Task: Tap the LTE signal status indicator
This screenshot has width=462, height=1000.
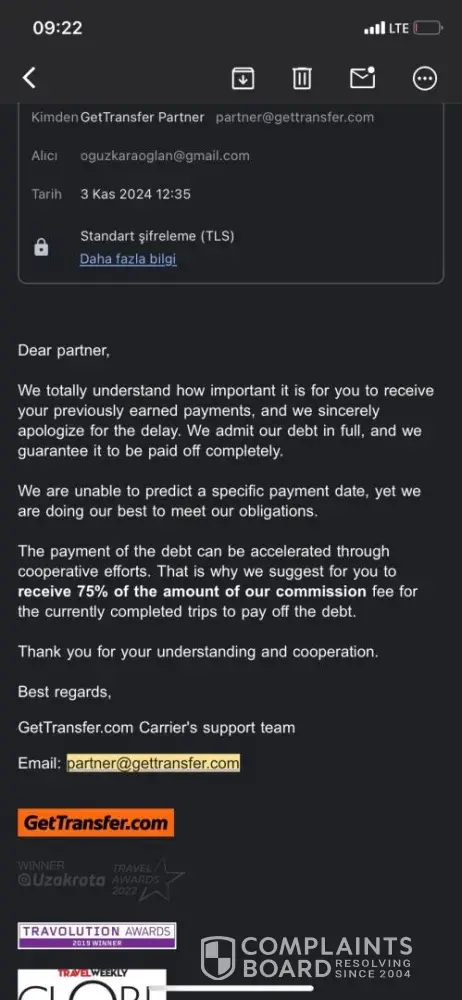Action: (x=386, y=28)
